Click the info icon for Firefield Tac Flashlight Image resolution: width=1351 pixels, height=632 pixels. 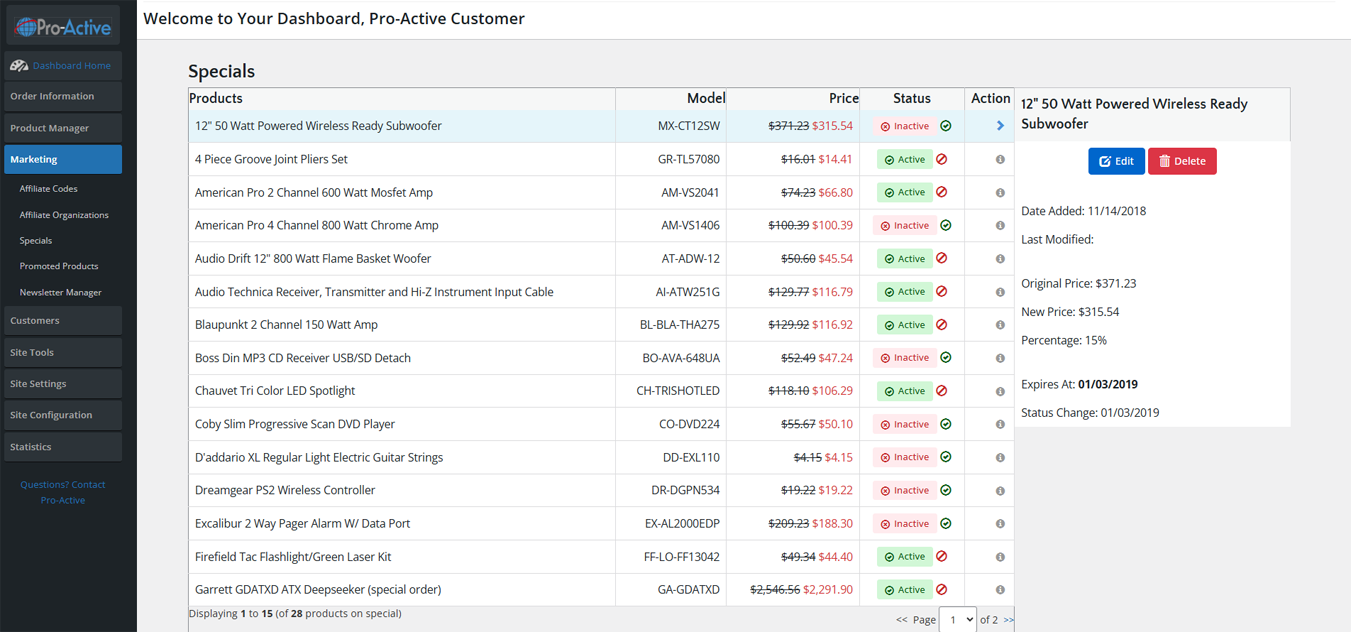coord(1000,557)
